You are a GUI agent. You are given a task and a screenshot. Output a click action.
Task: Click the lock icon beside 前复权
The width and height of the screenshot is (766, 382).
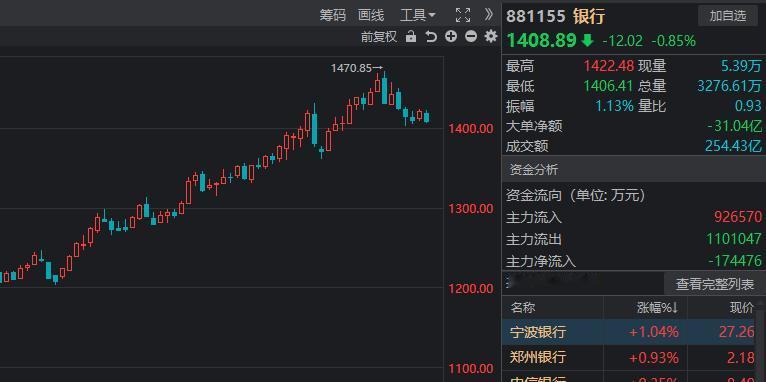(x=411, y=37)
